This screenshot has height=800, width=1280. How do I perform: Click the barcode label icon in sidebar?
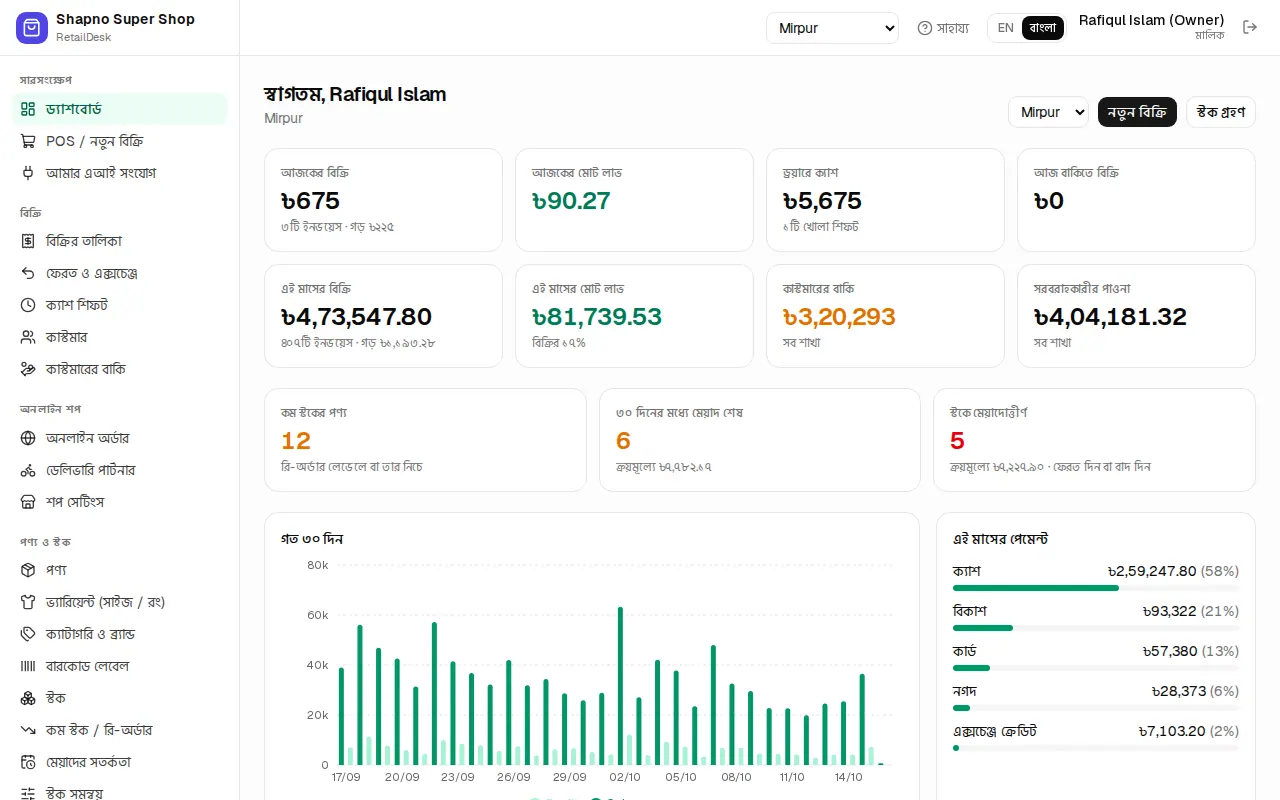(28, 666)
